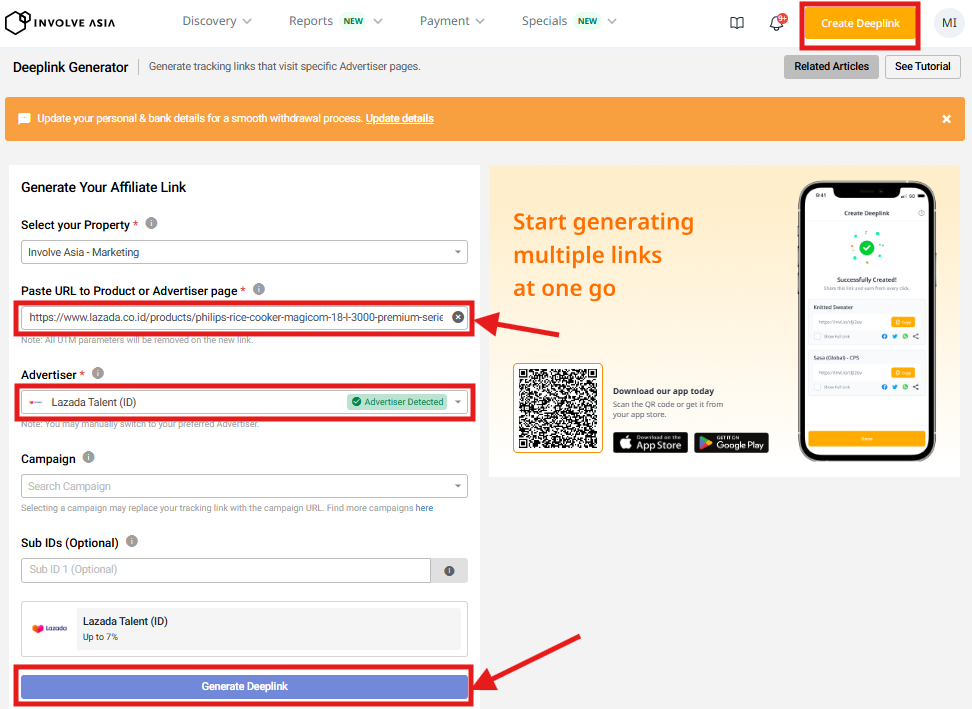Click the Sub ID 1 input field

[225, 570]
